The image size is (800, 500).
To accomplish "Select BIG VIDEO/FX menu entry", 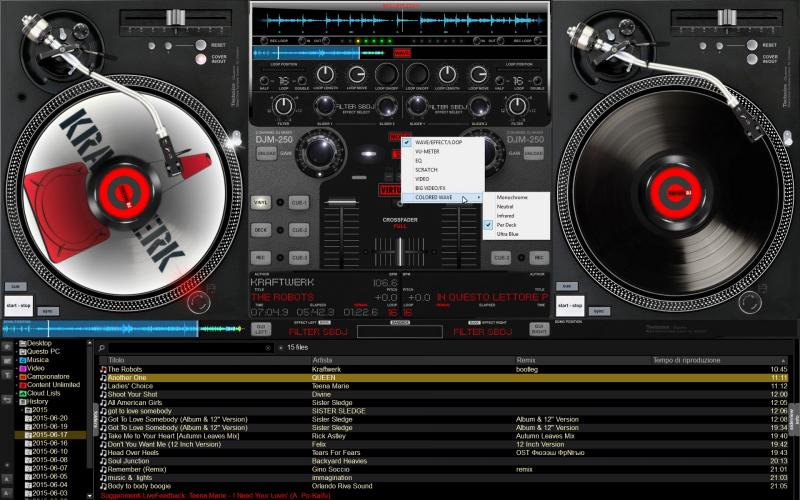I will point(430,188).
